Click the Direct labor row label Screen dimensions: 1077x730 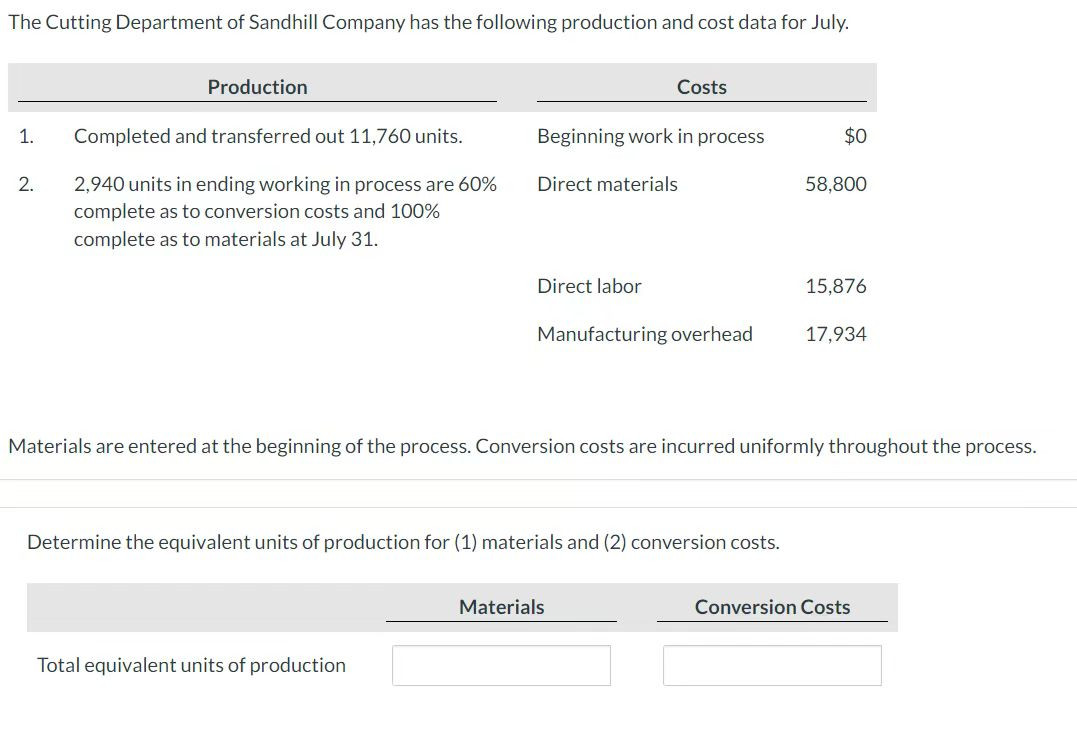(589, 286)
